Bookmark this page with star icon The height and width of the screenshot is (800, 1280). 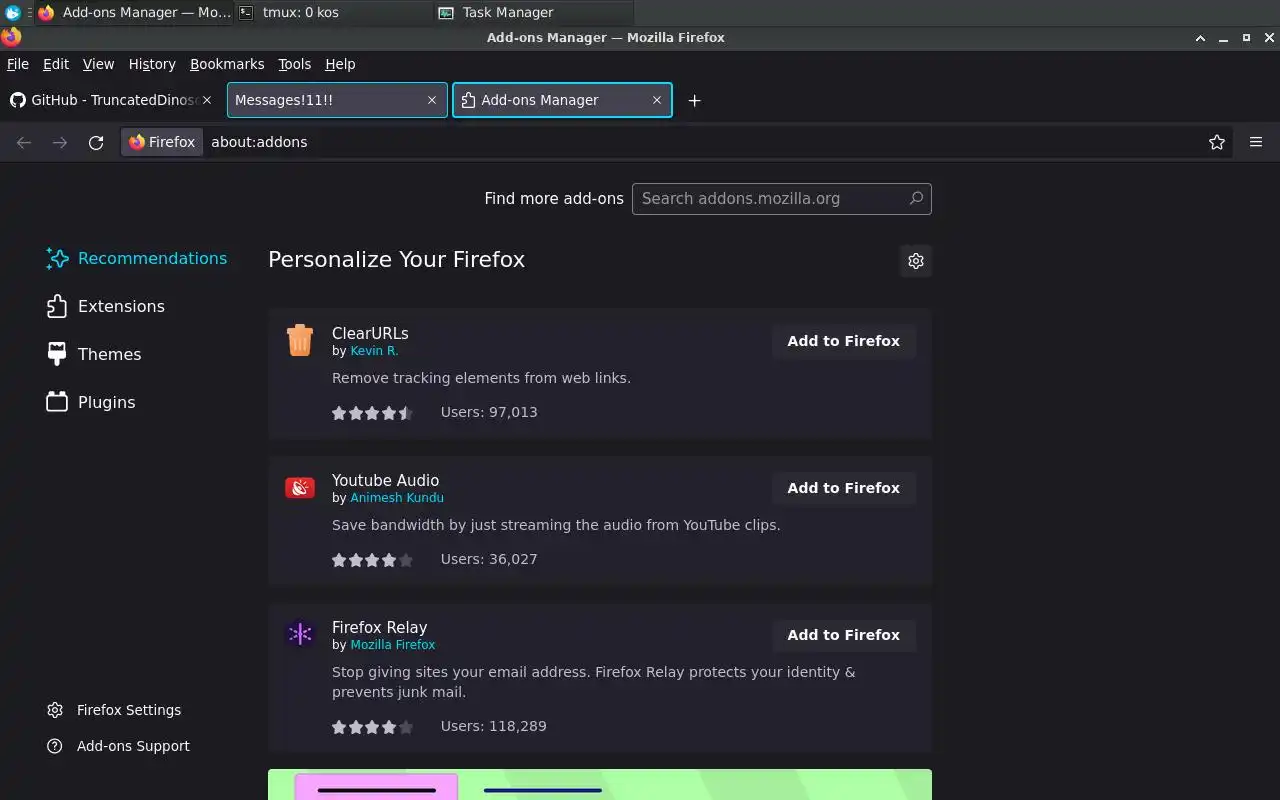click(1217, 142)
